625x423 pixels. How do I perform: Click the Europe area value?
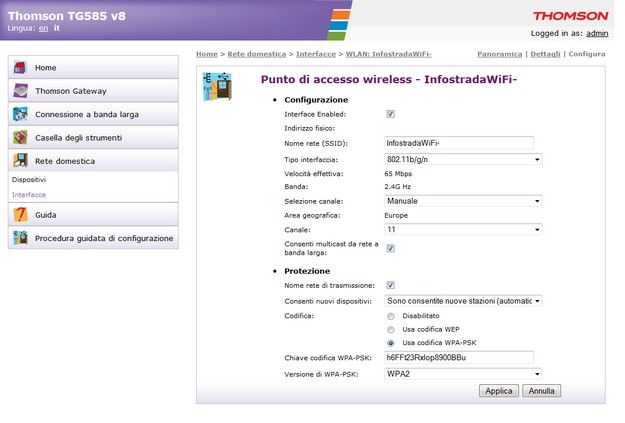point(396,215)
